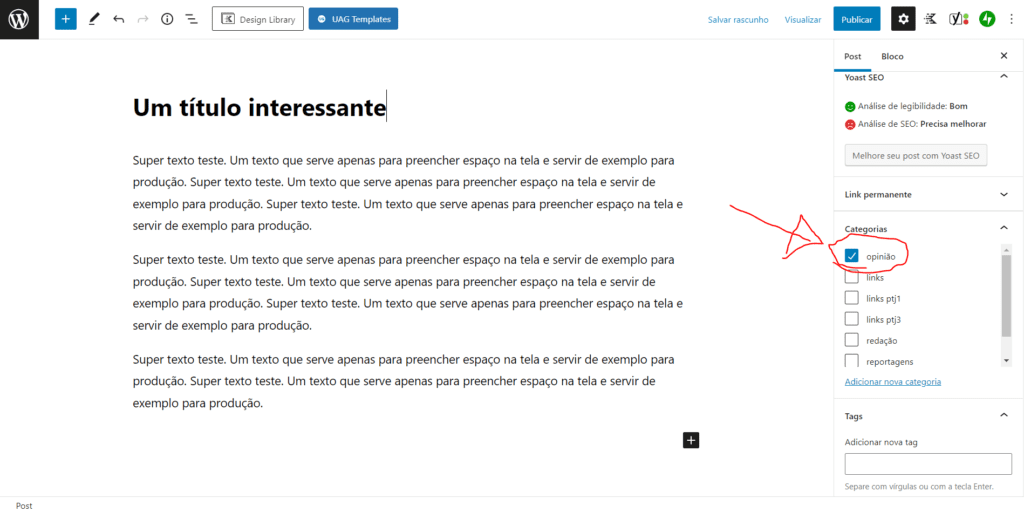Click the WordPress logo icon
Image resolution: width=1024 pixels, height=512 pixels.
[19, 19]
